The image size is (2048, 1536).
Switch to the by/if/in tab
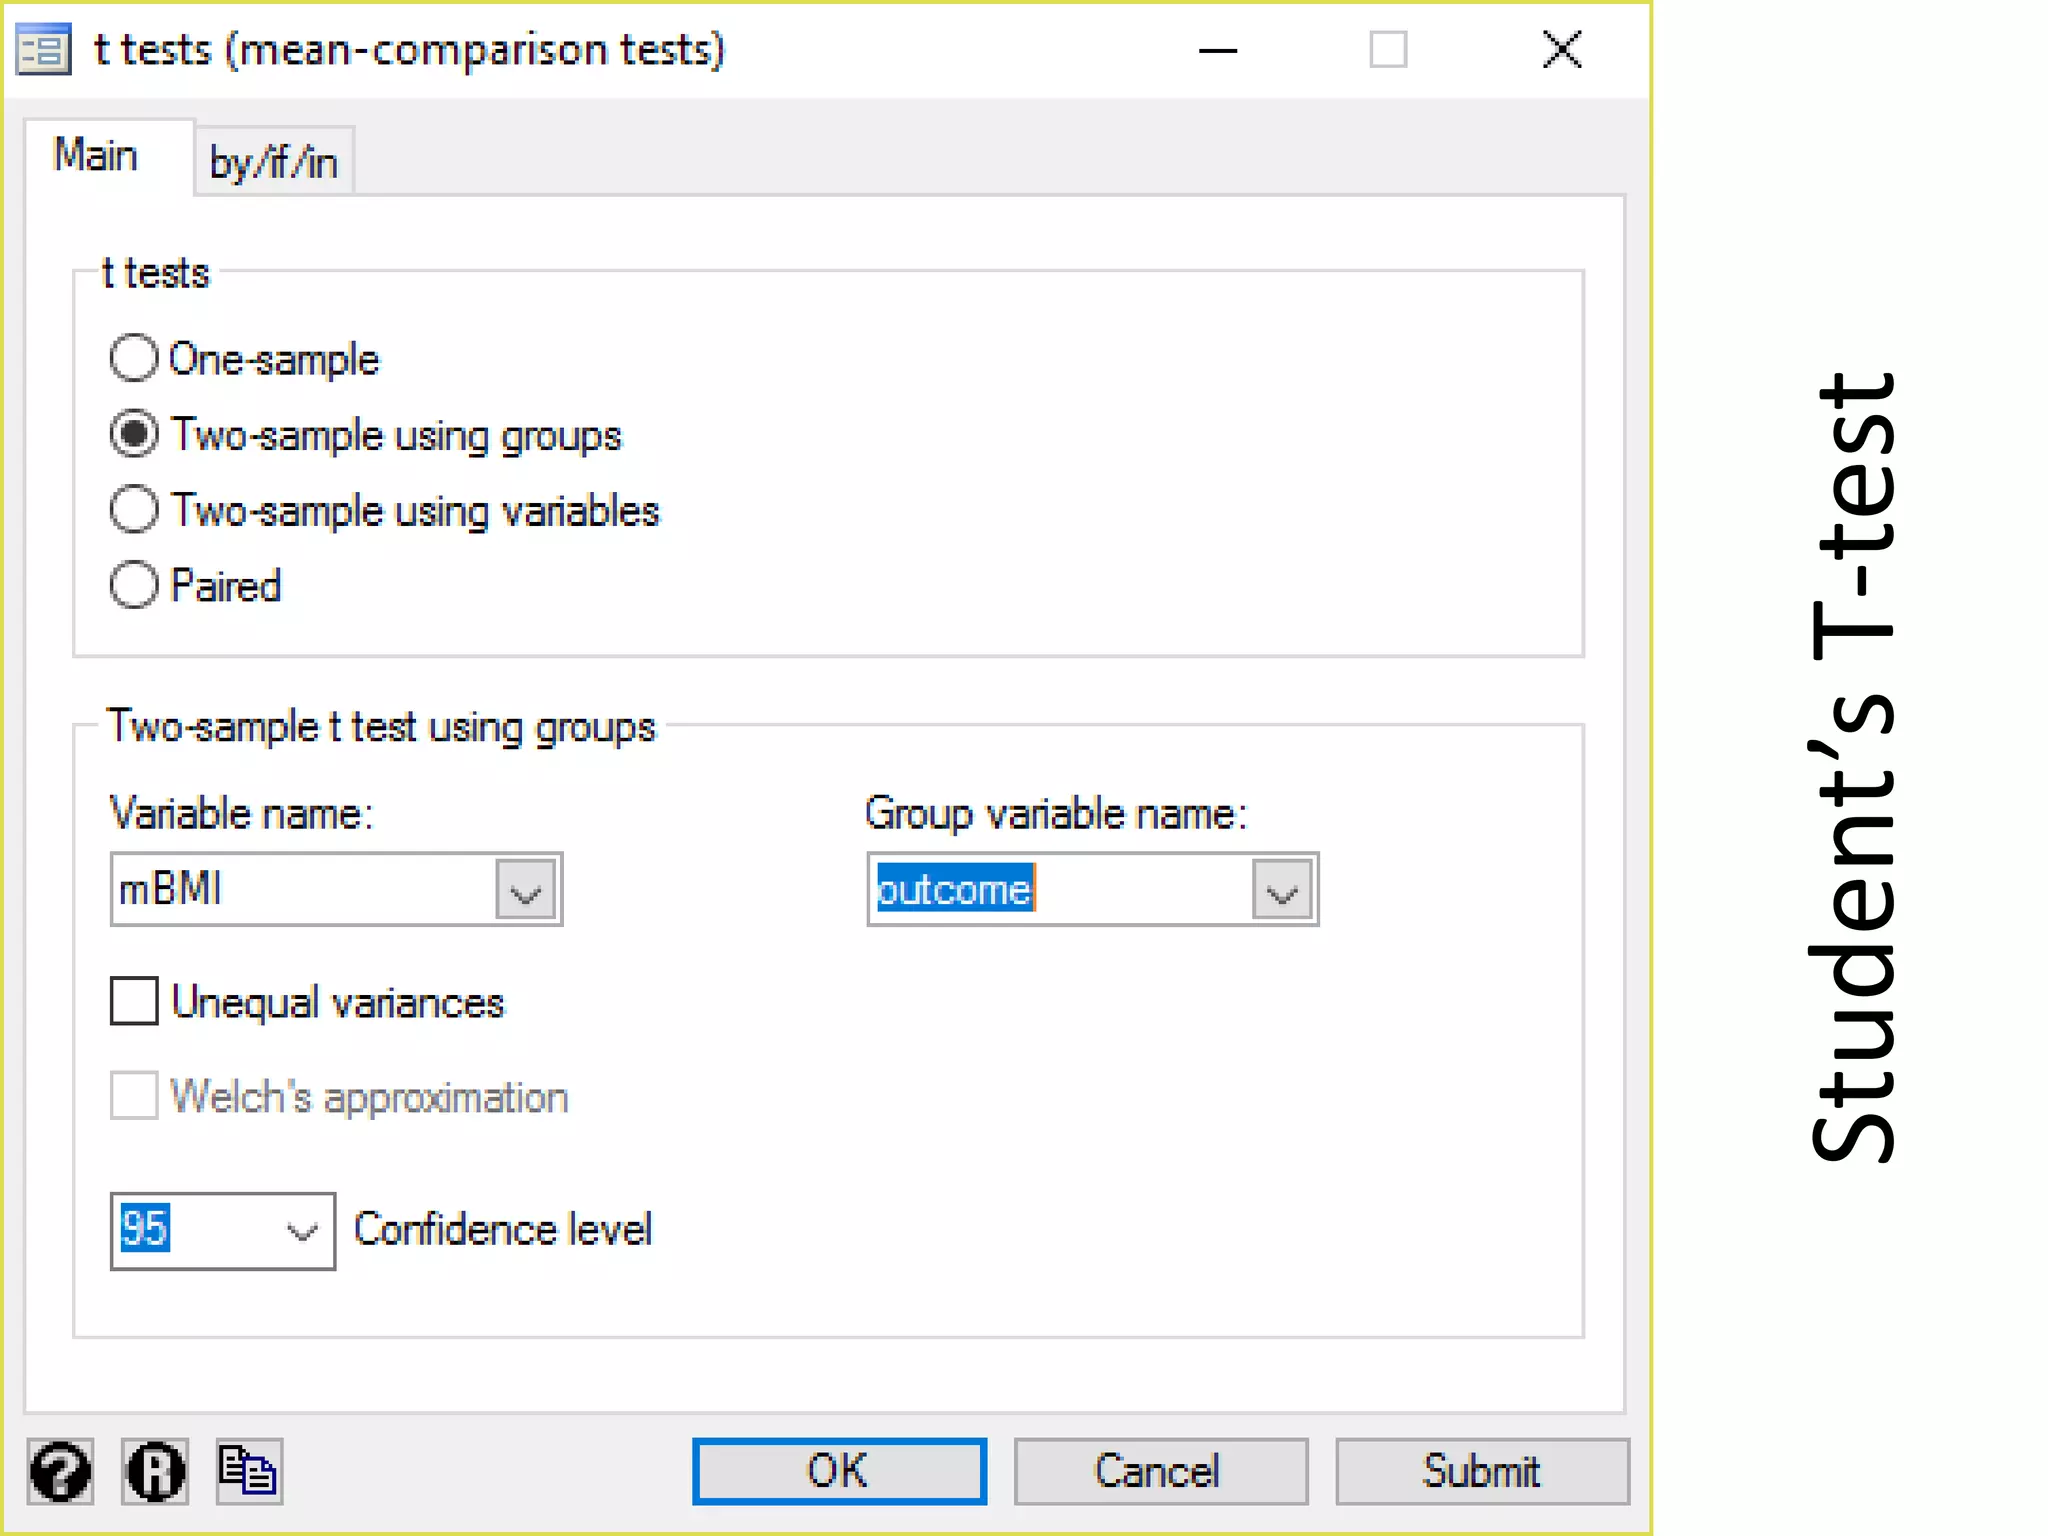tap(274, 162)
